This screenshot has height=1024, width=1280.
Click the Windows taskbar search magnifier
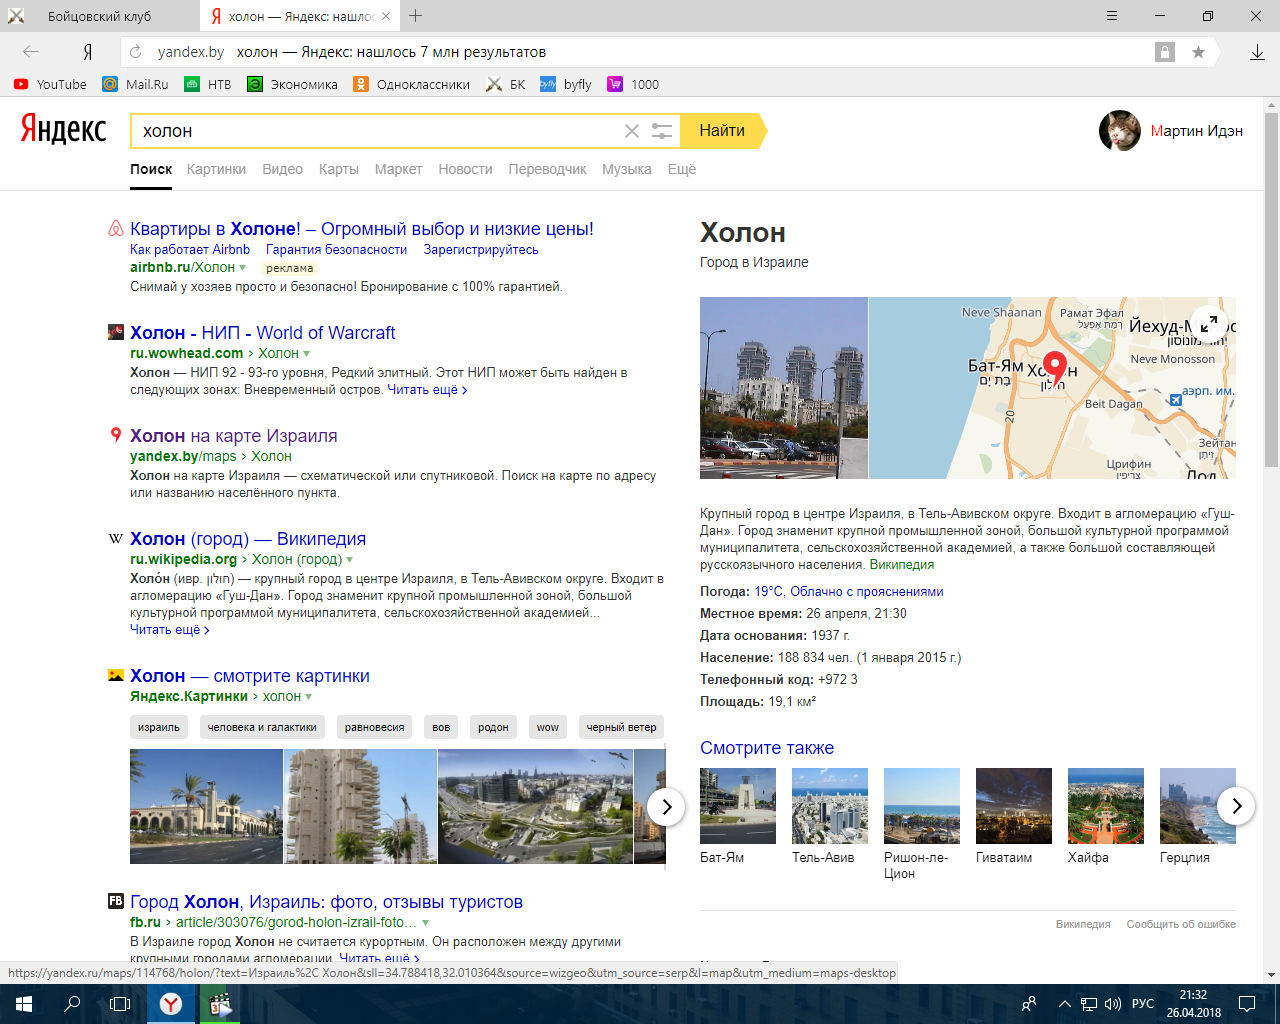pos(72,1004)
